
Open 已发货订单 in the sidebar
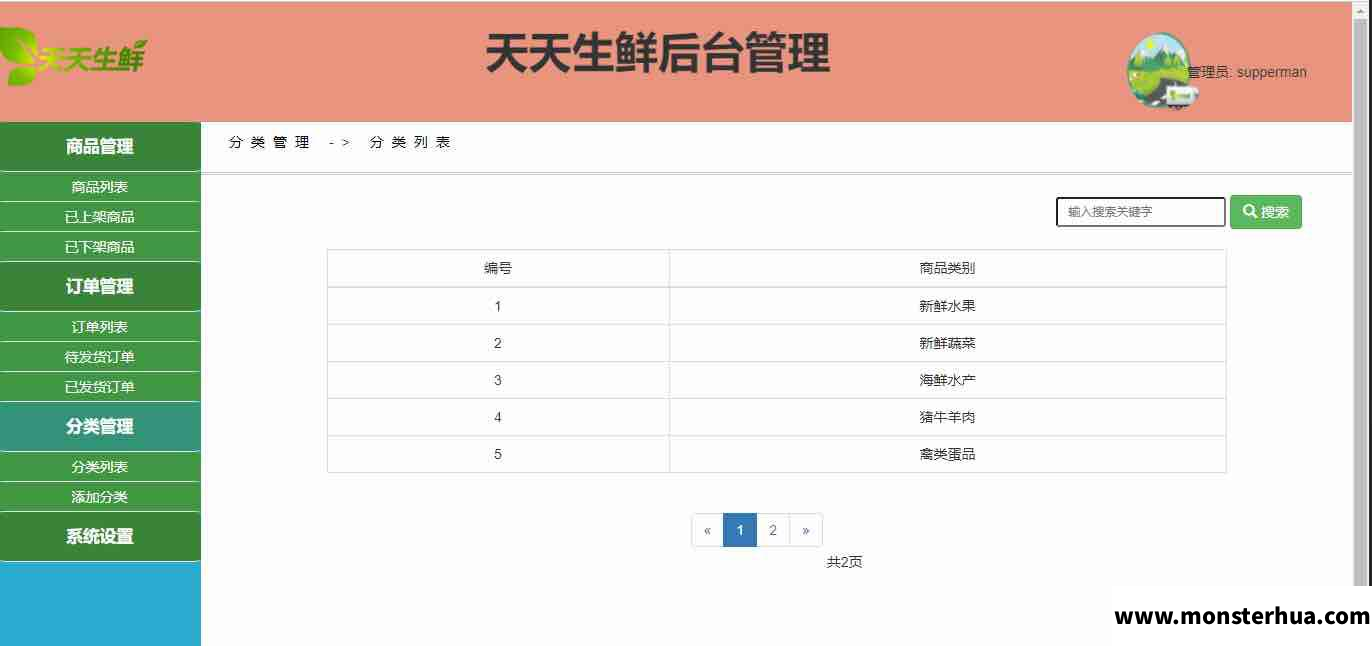[x=100, y=387]
